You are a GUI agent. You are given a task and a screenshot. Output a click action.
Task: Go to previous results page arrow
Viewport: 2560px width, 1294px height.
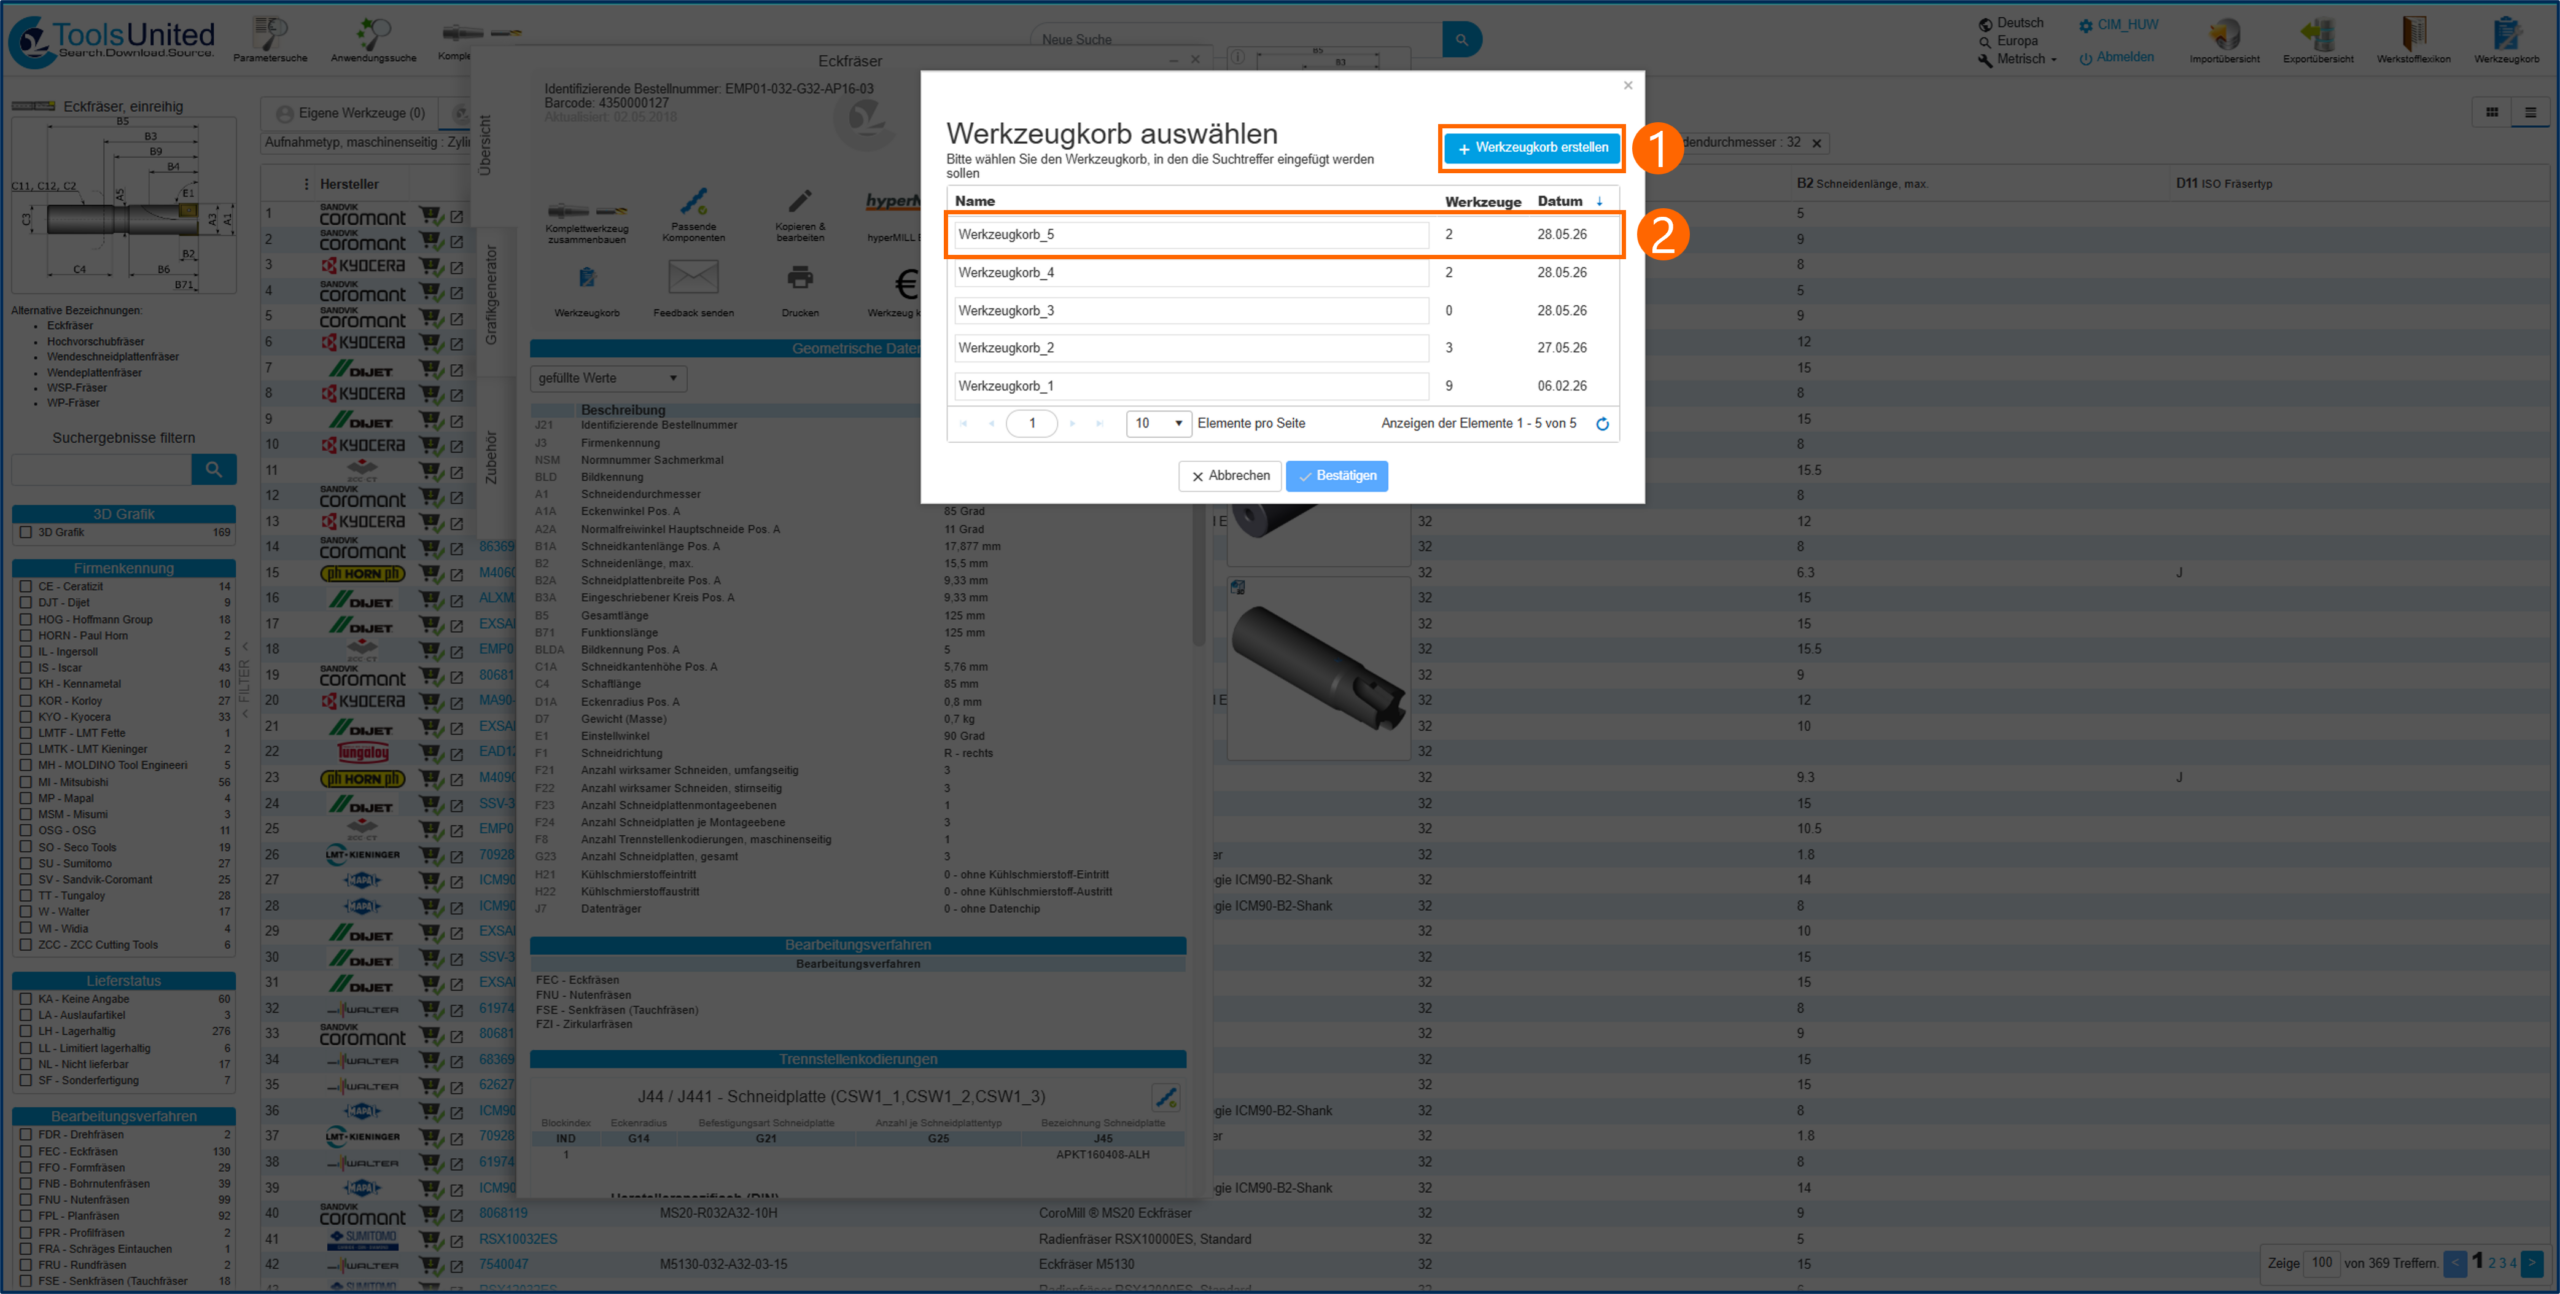click(2455, 1263)
